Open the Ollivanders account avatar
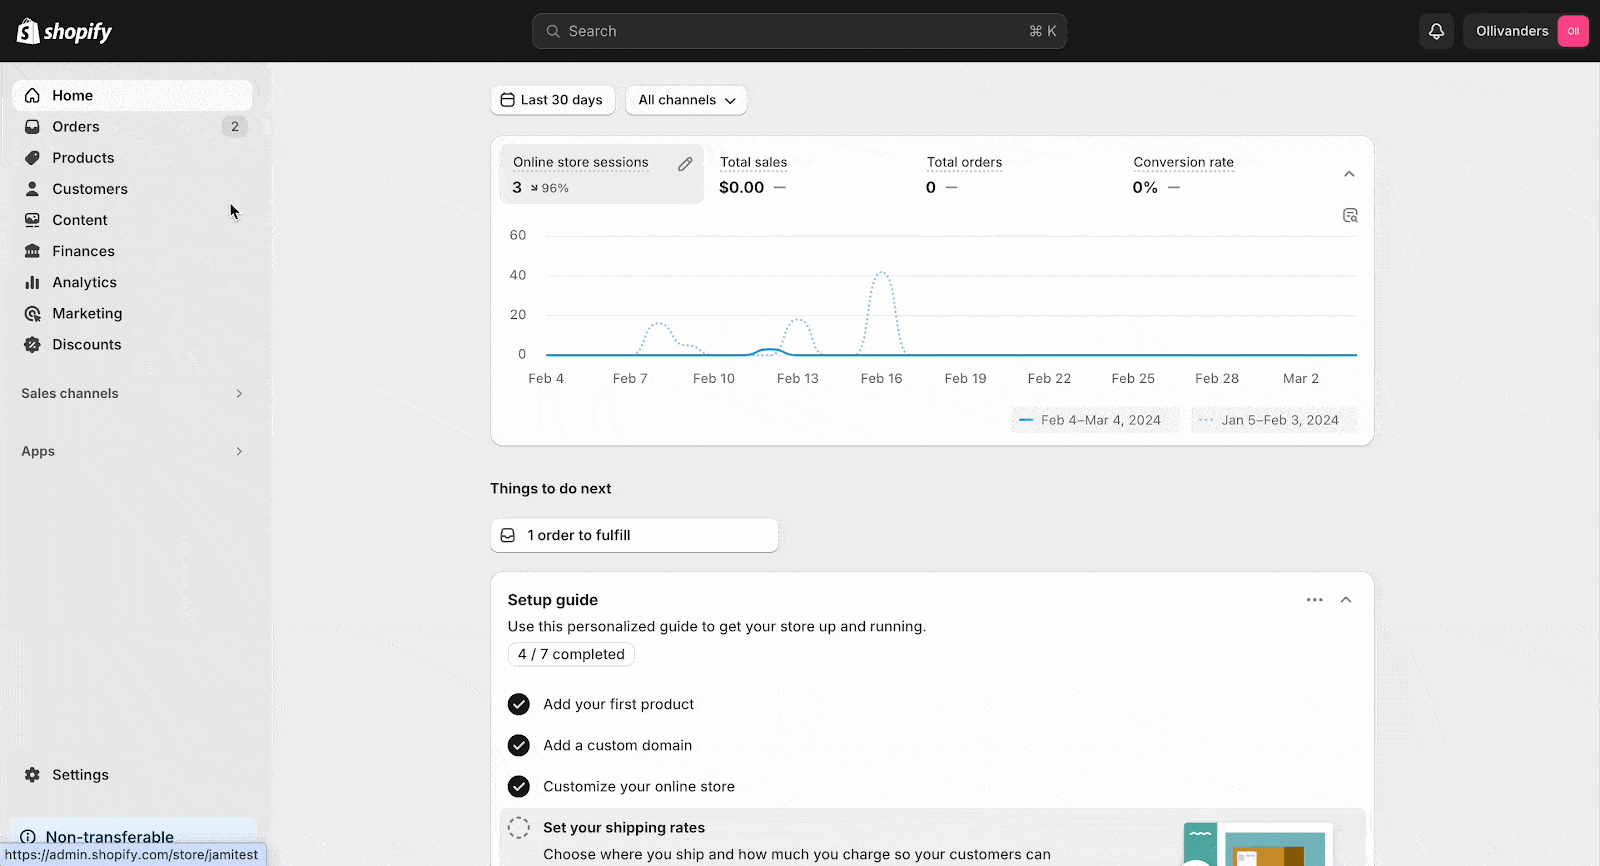Image resolution: width=1600 pixels, height=866 pixels. pos(1573,31)
